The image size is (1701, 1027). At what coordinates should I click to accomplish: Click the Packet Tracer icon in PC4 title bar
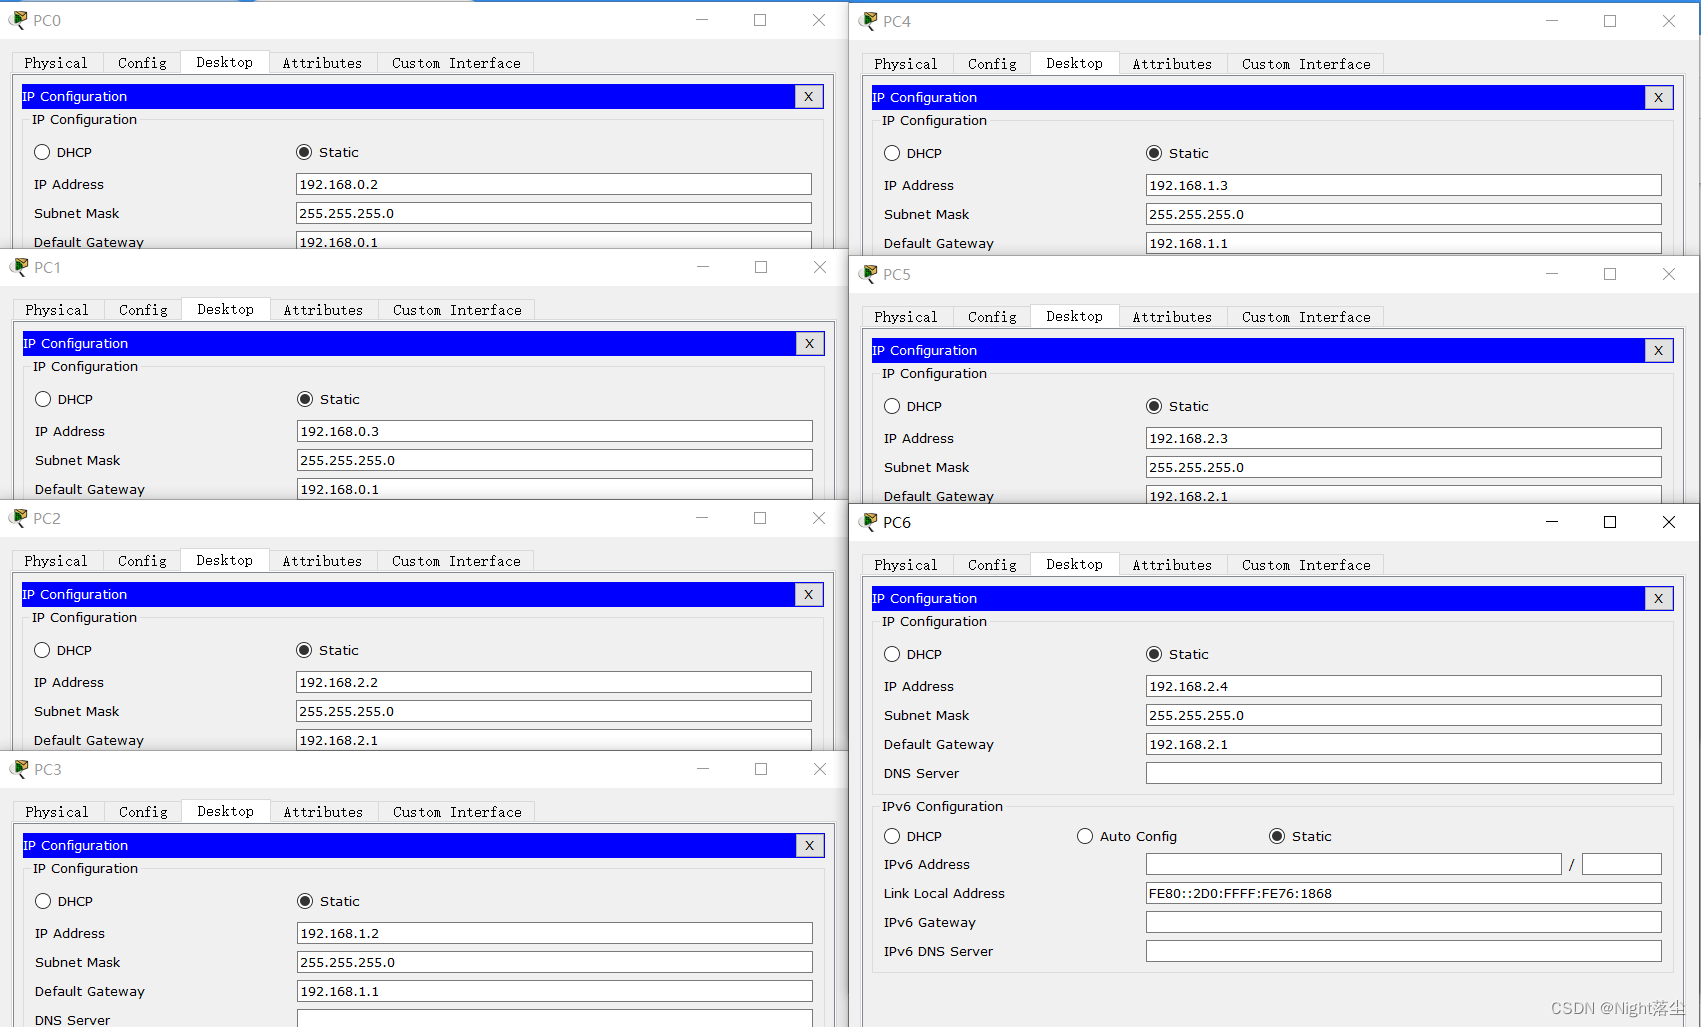pos(868,21)
